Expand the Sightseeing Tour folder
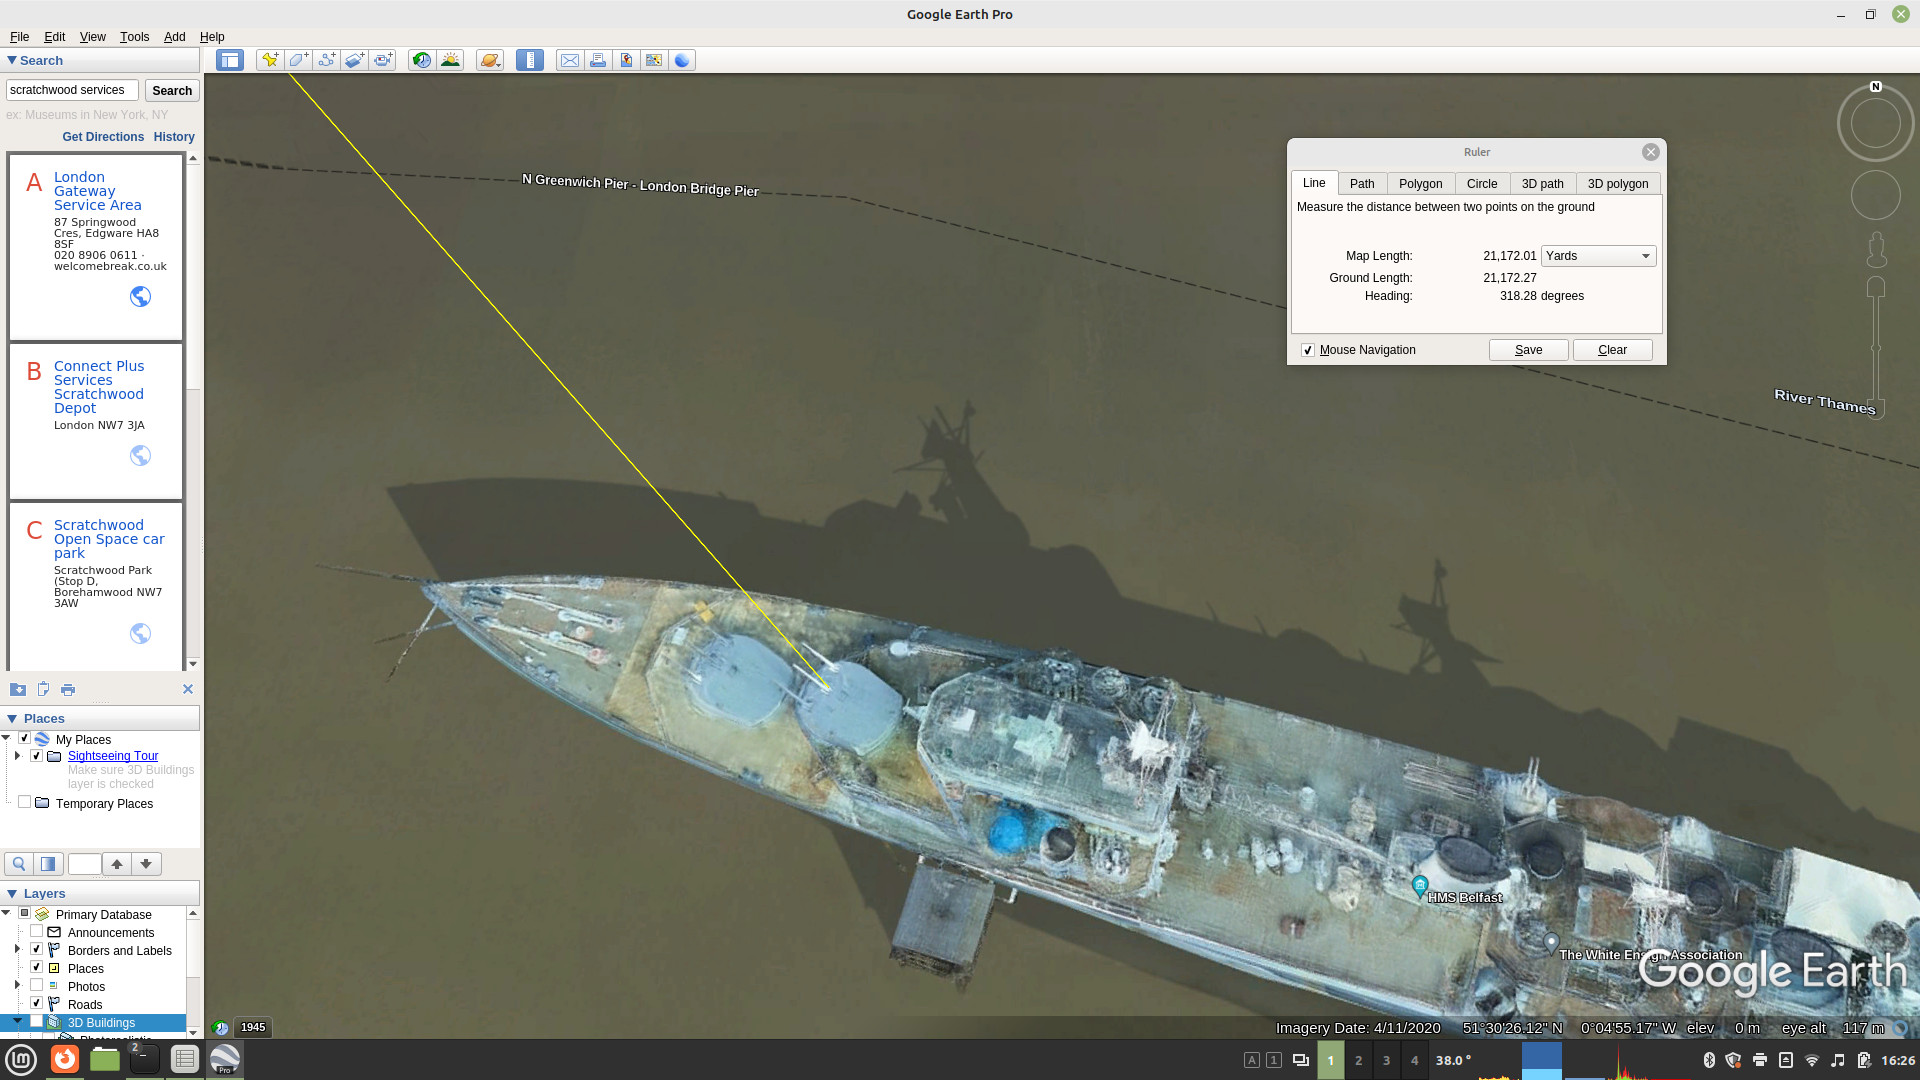The height and width of the screenshot is (1080, 1920). (x=18, y=756)
